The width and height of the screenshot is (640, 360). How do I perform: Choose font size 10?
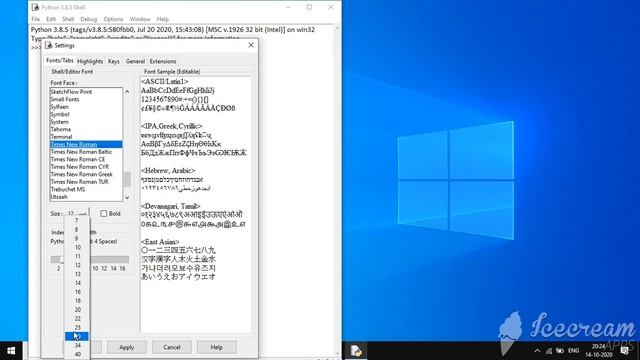77,247
